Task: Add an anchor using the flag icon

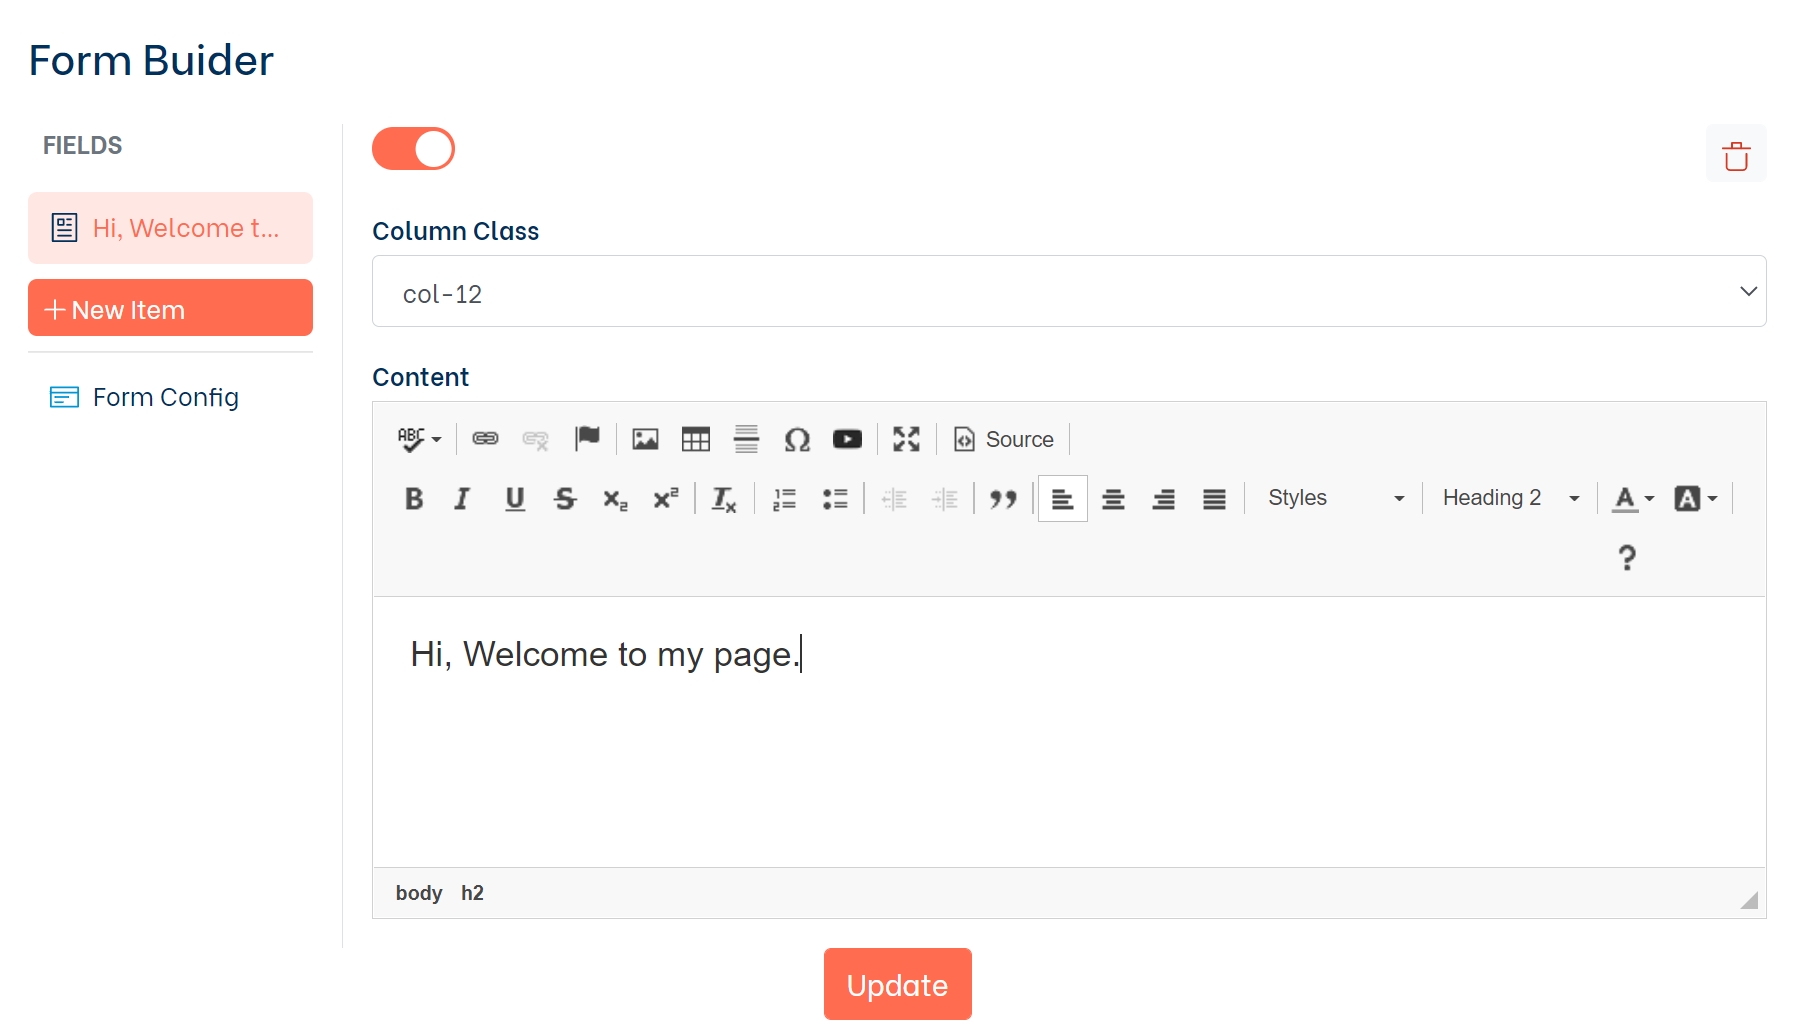Action: (x=587, y=438)
